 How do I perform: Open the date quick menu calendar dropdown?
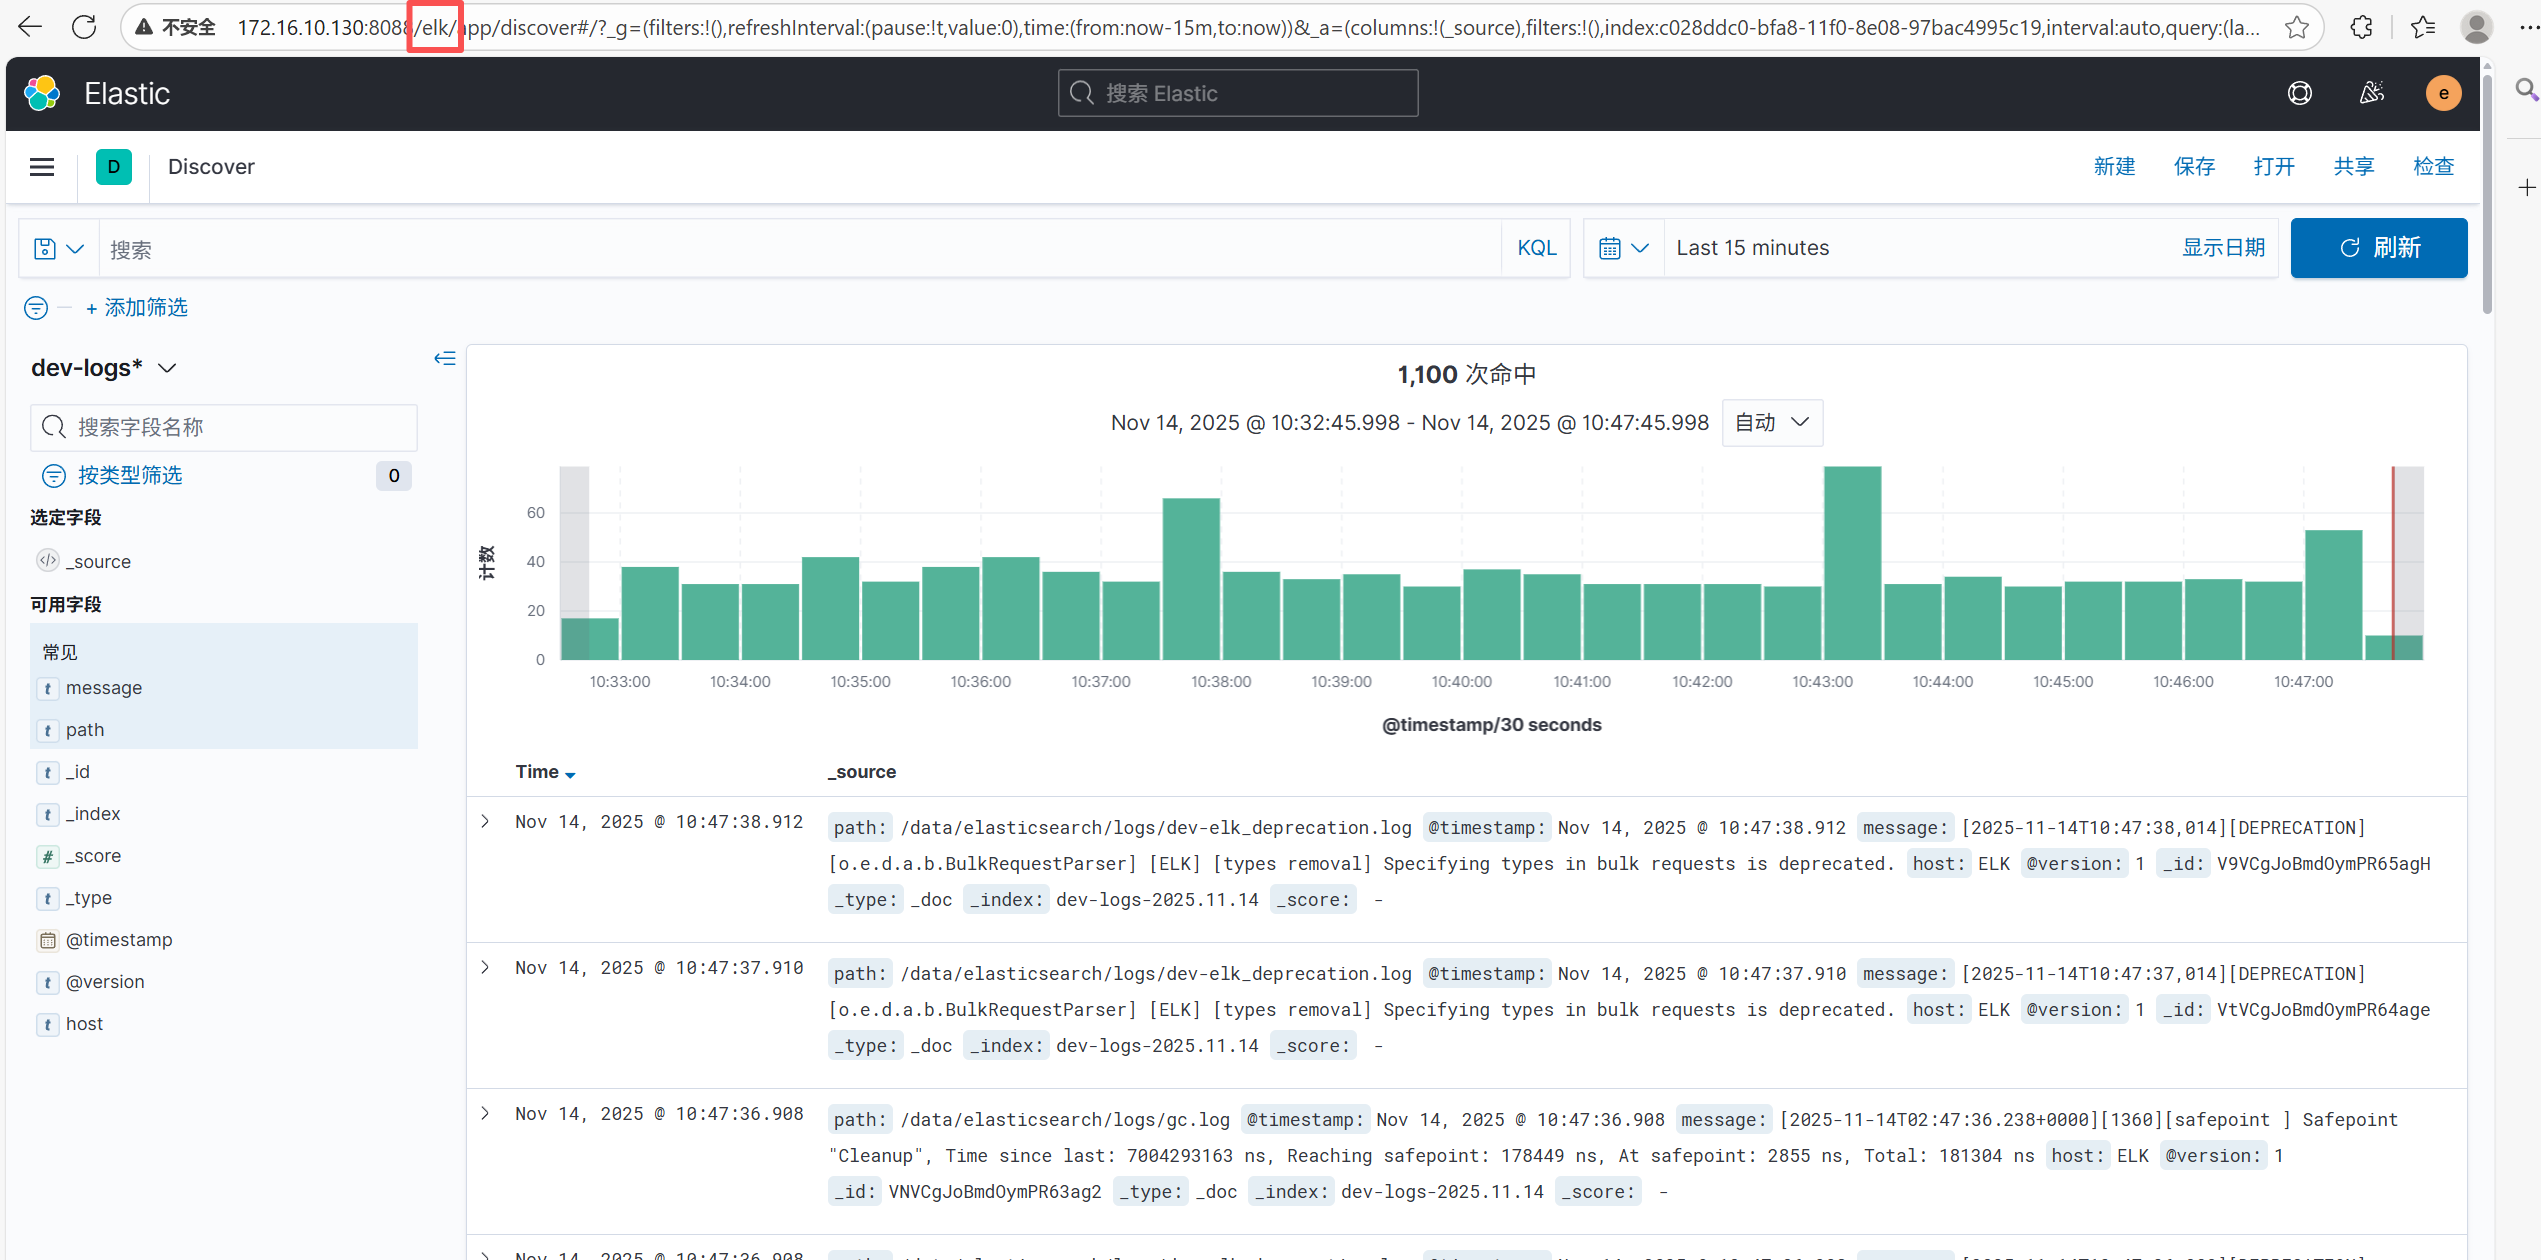click(1623, 248)
